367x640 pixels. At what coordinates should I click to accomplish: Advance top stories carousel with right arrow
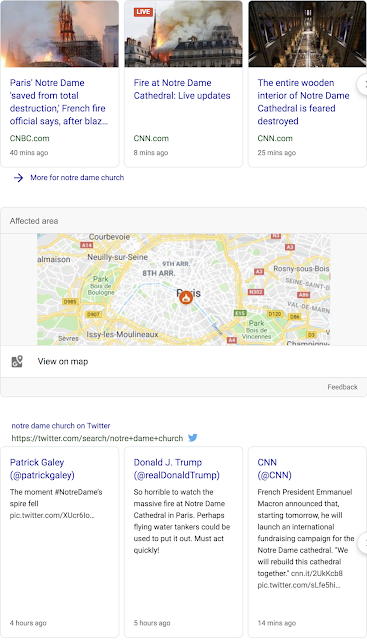(x=363, y=84)
